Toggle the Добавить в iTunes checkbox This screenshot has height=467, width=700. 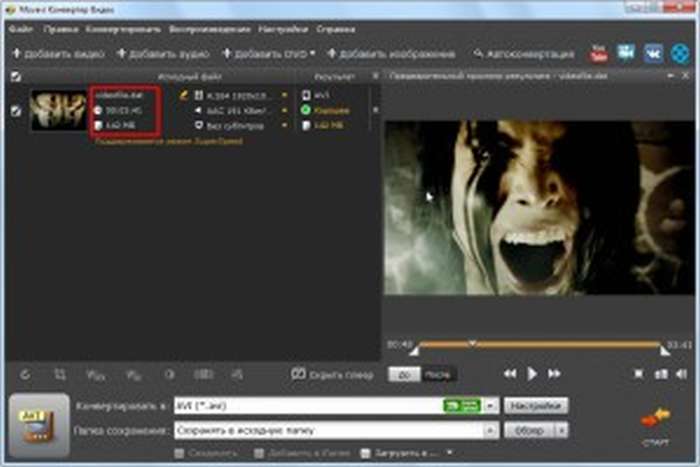point(259,454)
